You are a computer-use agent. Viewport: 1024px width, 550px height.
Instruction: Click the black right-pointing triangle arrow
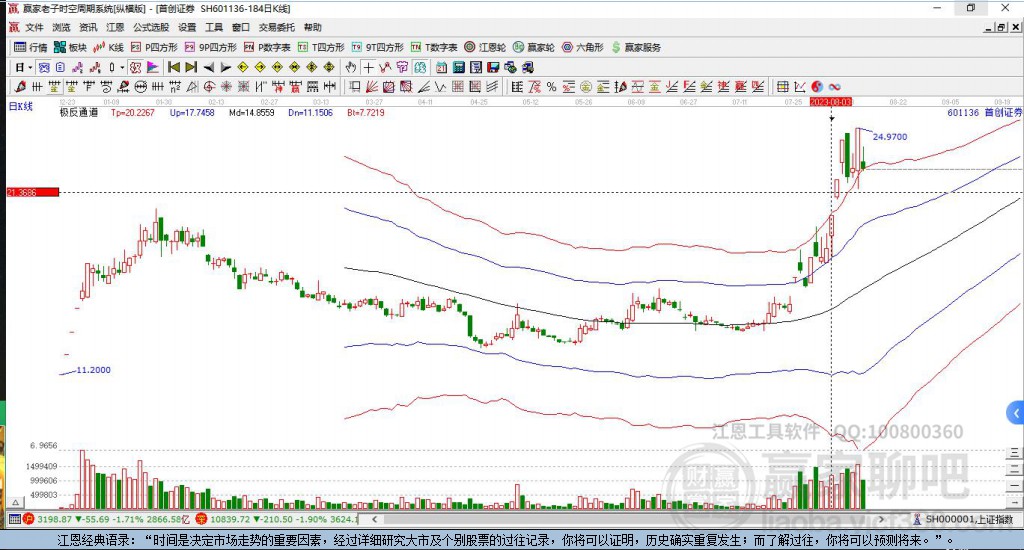(x=225, y=67)
